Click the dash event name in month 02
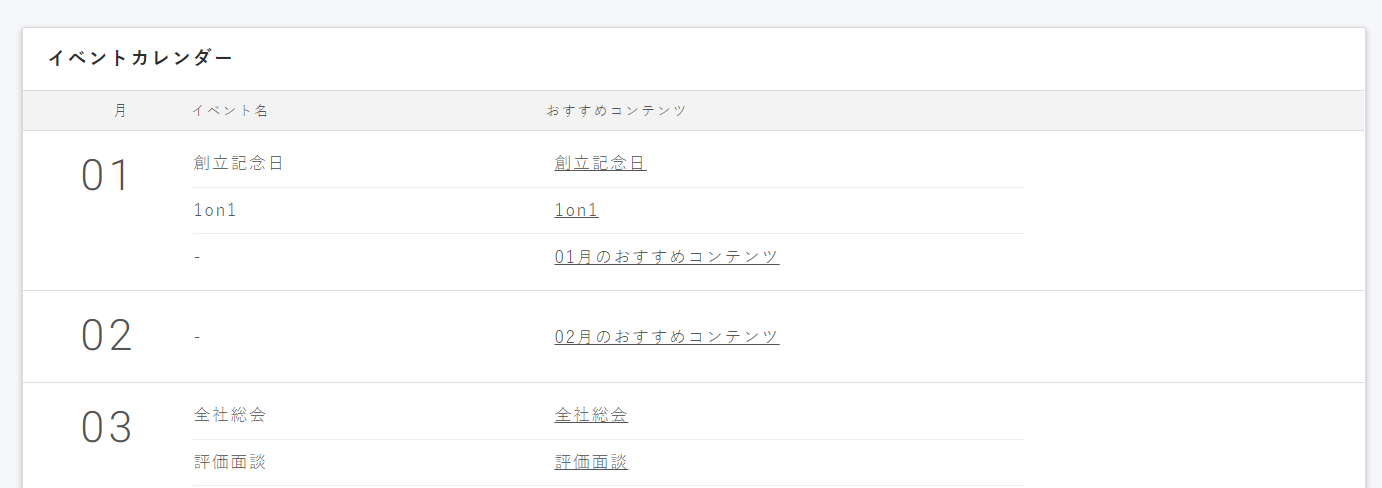1382x488 pixels. 197,337
